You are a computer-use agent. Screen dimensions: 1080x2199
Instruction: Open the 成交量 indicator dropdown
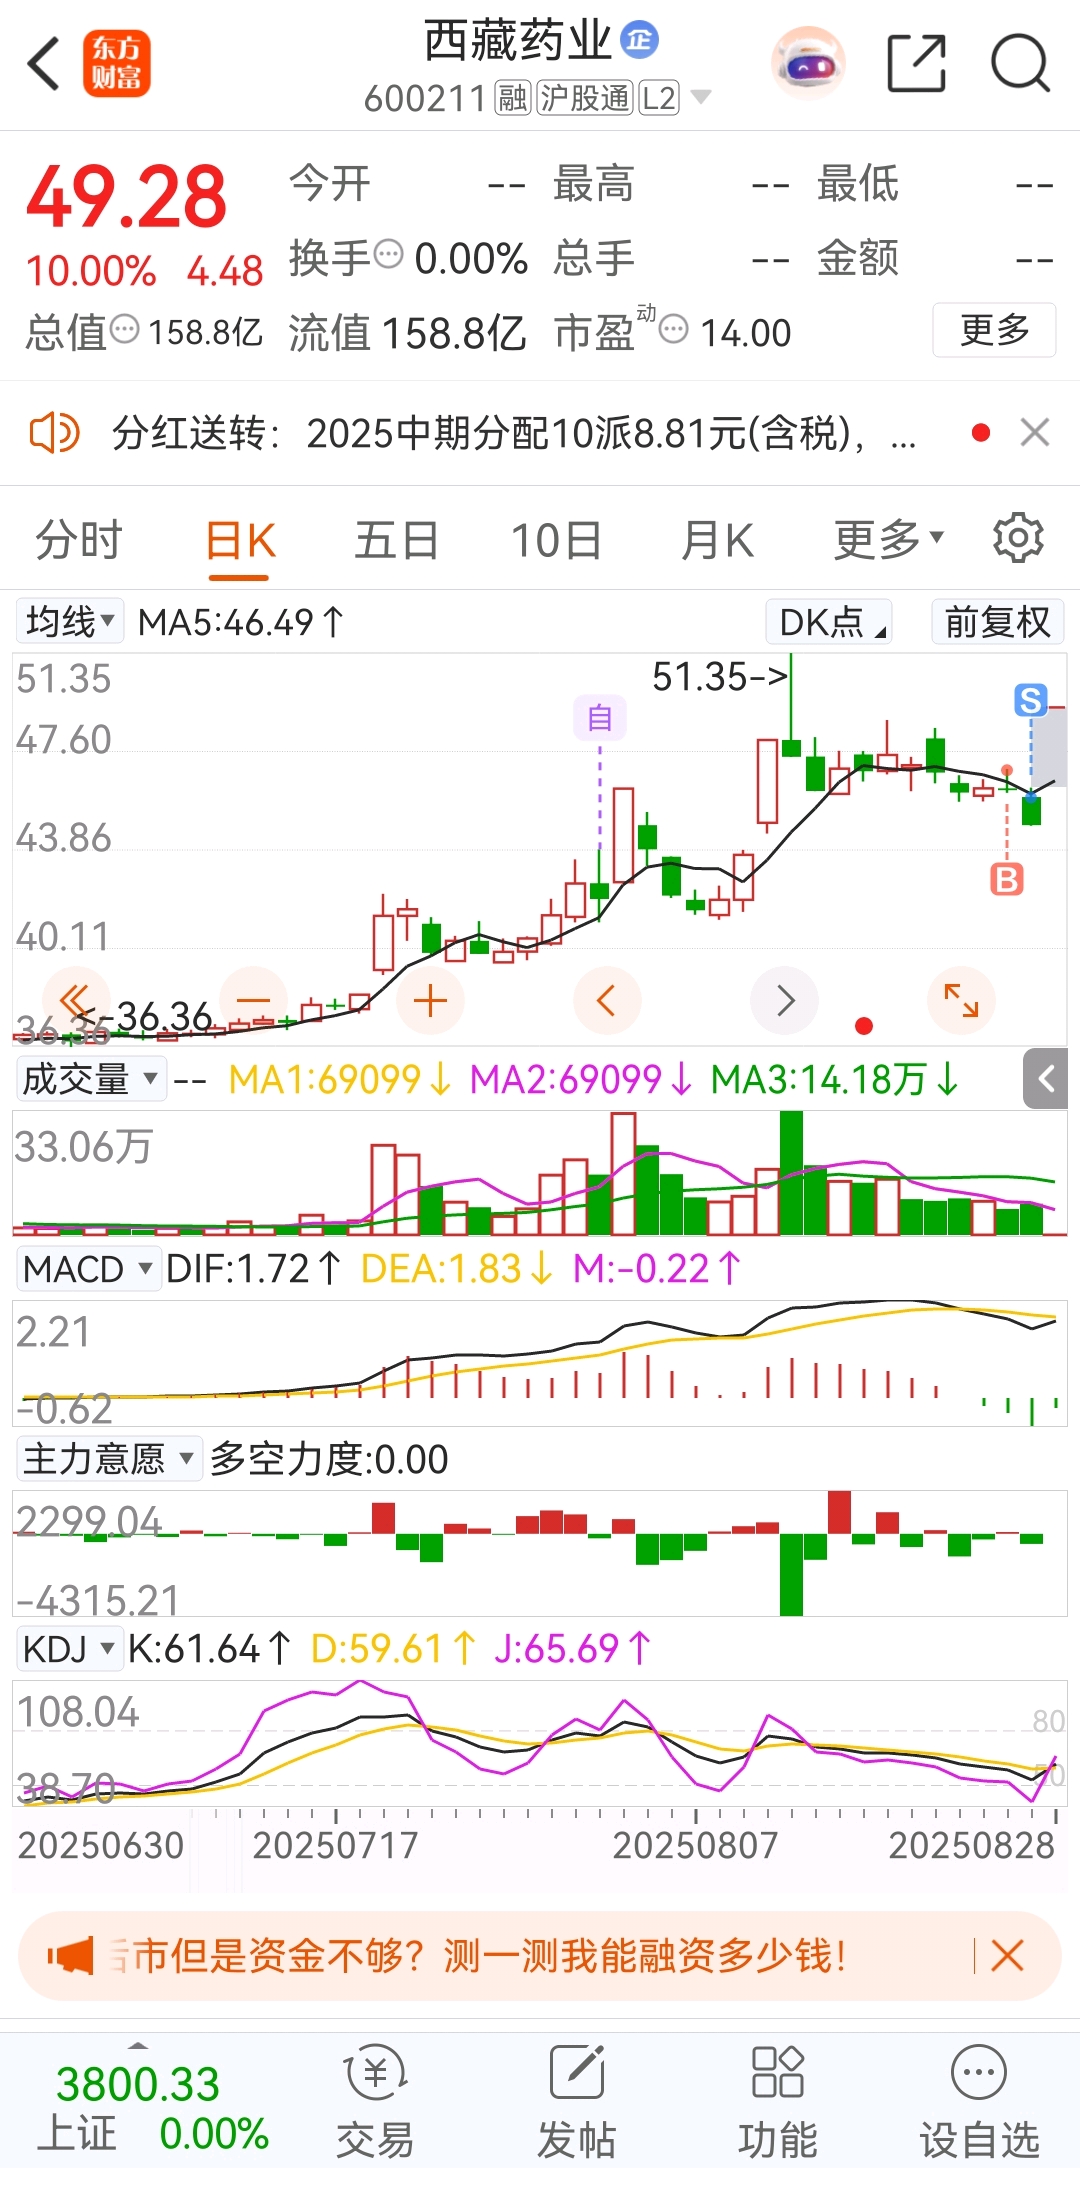coord(90,1079)
